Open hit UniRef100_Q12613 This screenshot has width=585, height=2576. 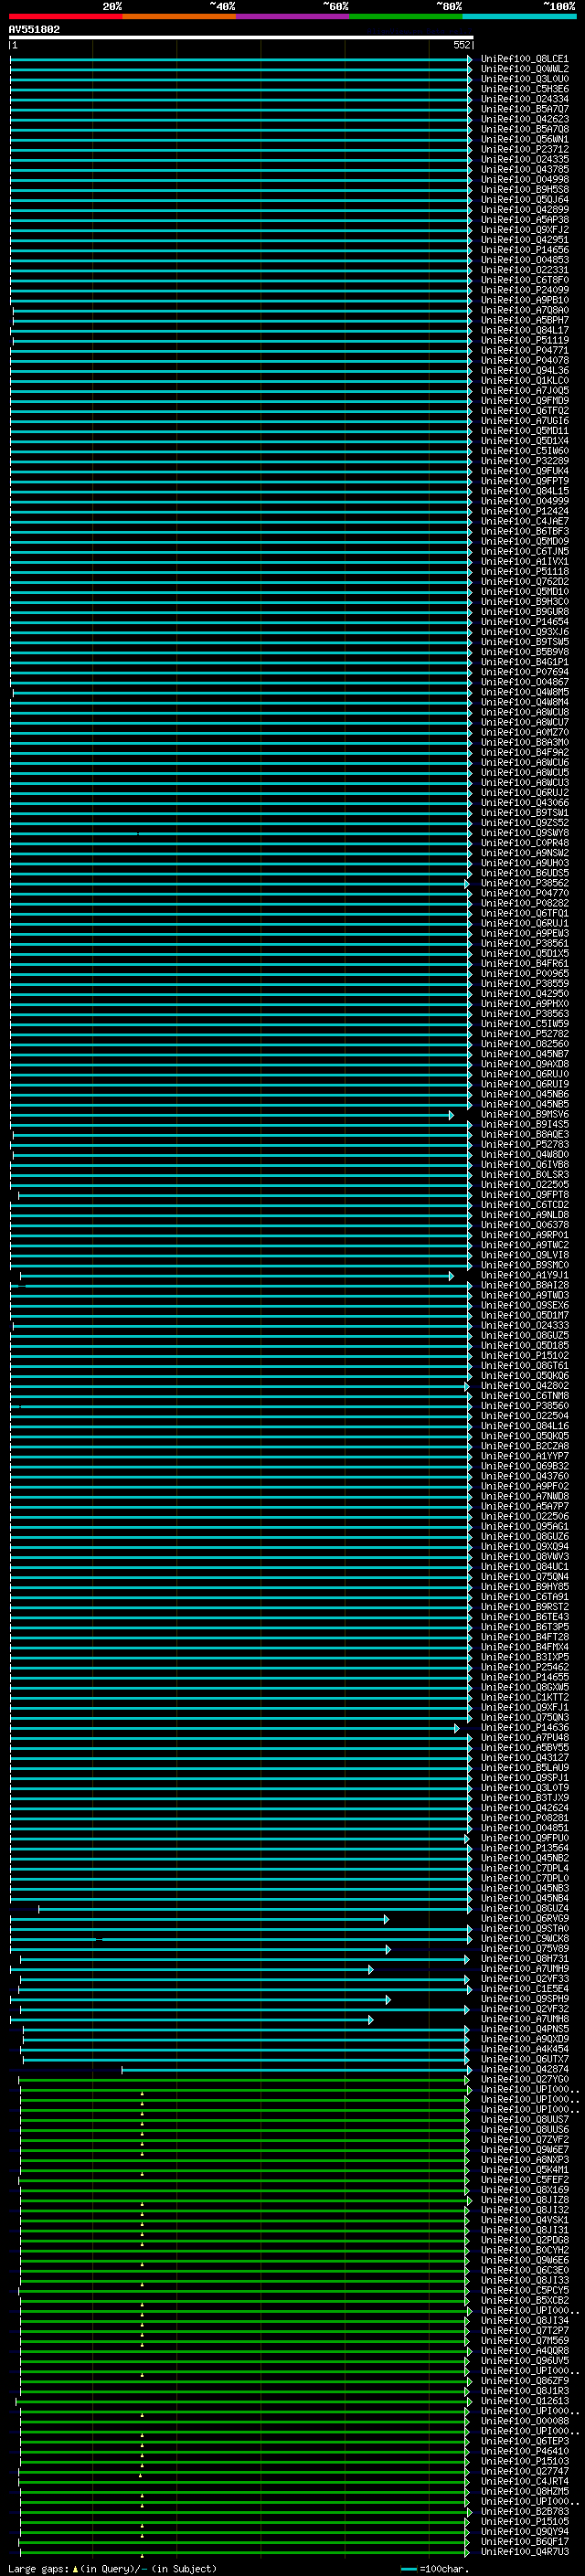click(x=524, y=2401)
